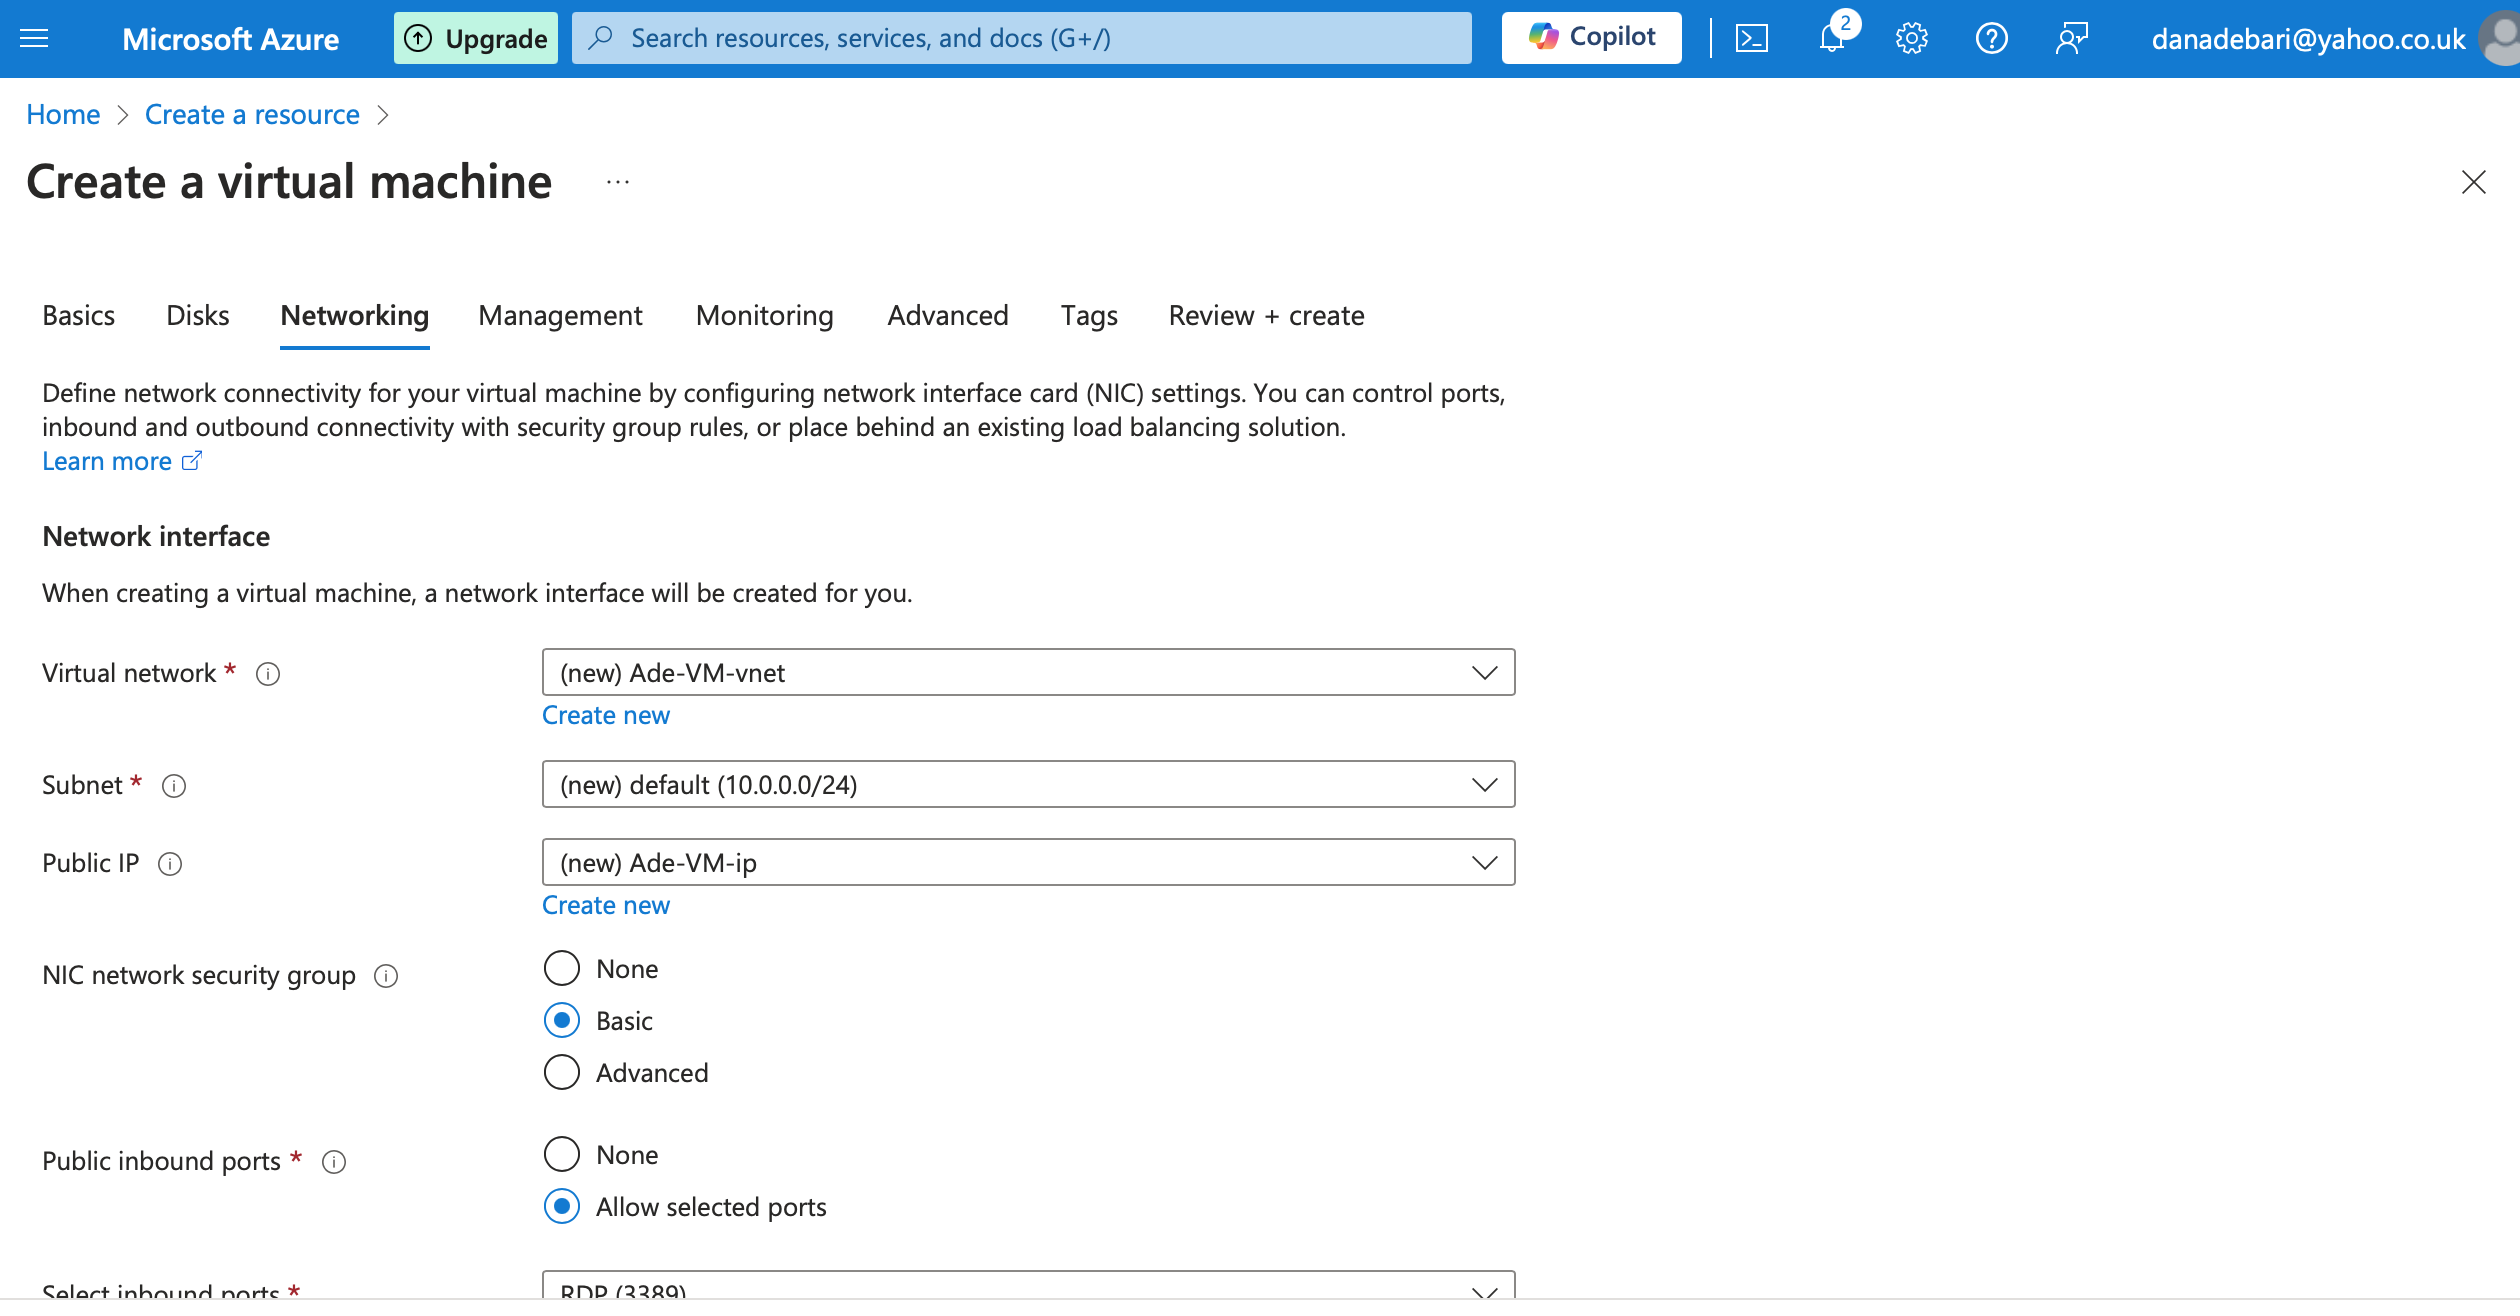
Task: Click info icon next to Virtual network
Action: click(x=268, y=674)
